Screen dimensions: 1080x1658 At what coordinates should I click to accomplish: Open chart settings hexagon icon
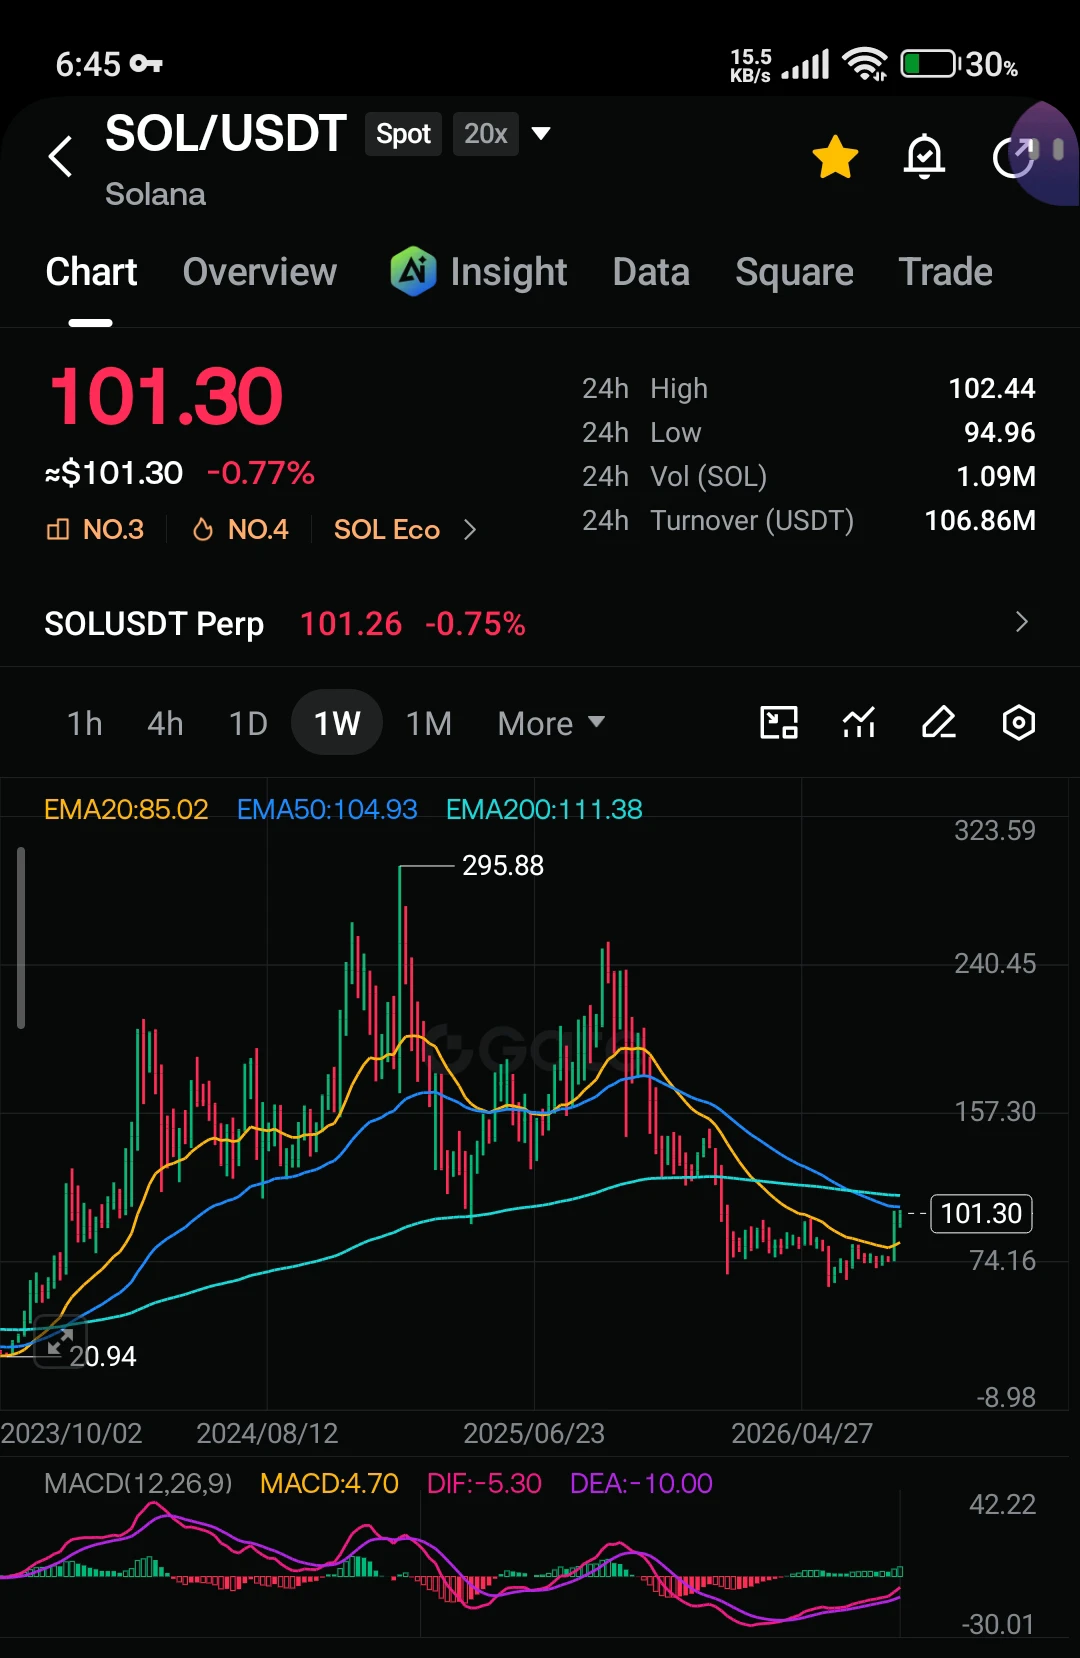click(x=1018, y=722)
